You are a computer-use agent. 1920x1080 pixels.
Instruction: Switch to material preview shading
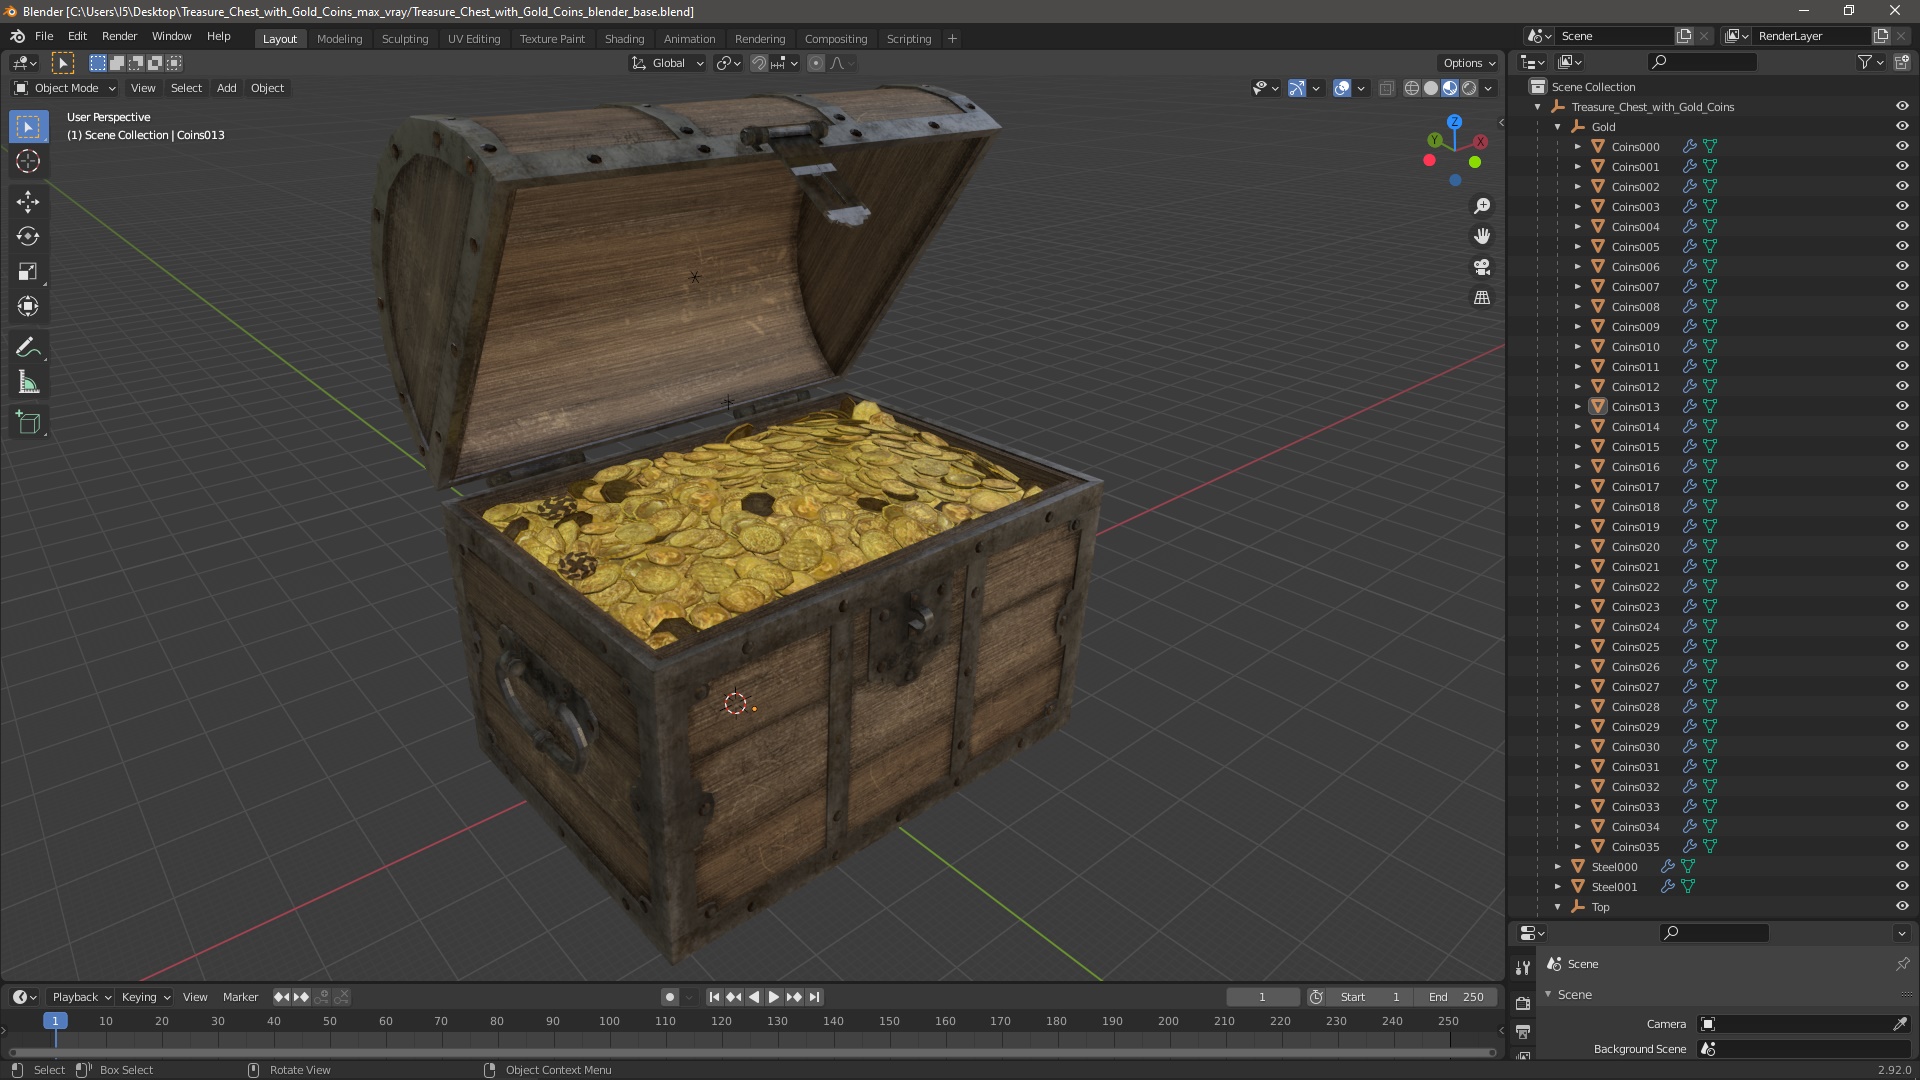click(1450, 88)
